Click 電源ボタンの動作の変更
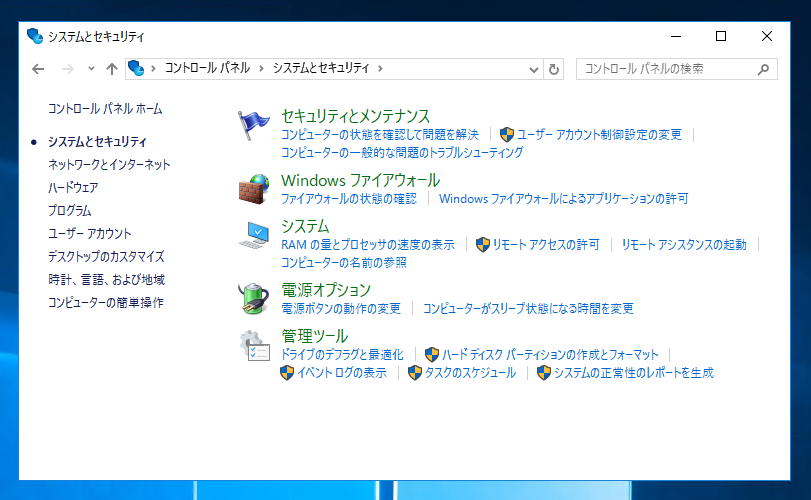 [x=341, y=309]
